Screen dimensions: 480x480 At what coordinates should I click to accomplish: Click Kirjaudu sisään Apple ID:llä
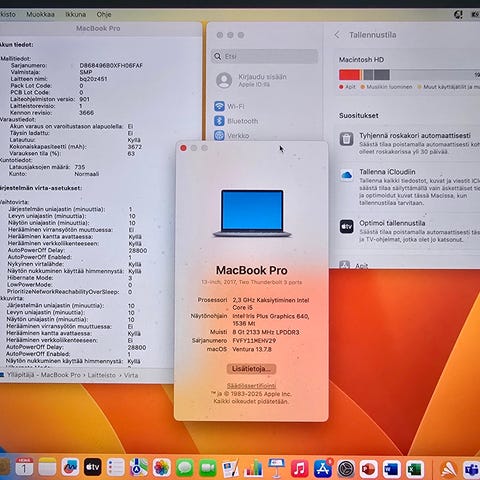(262, 80)
